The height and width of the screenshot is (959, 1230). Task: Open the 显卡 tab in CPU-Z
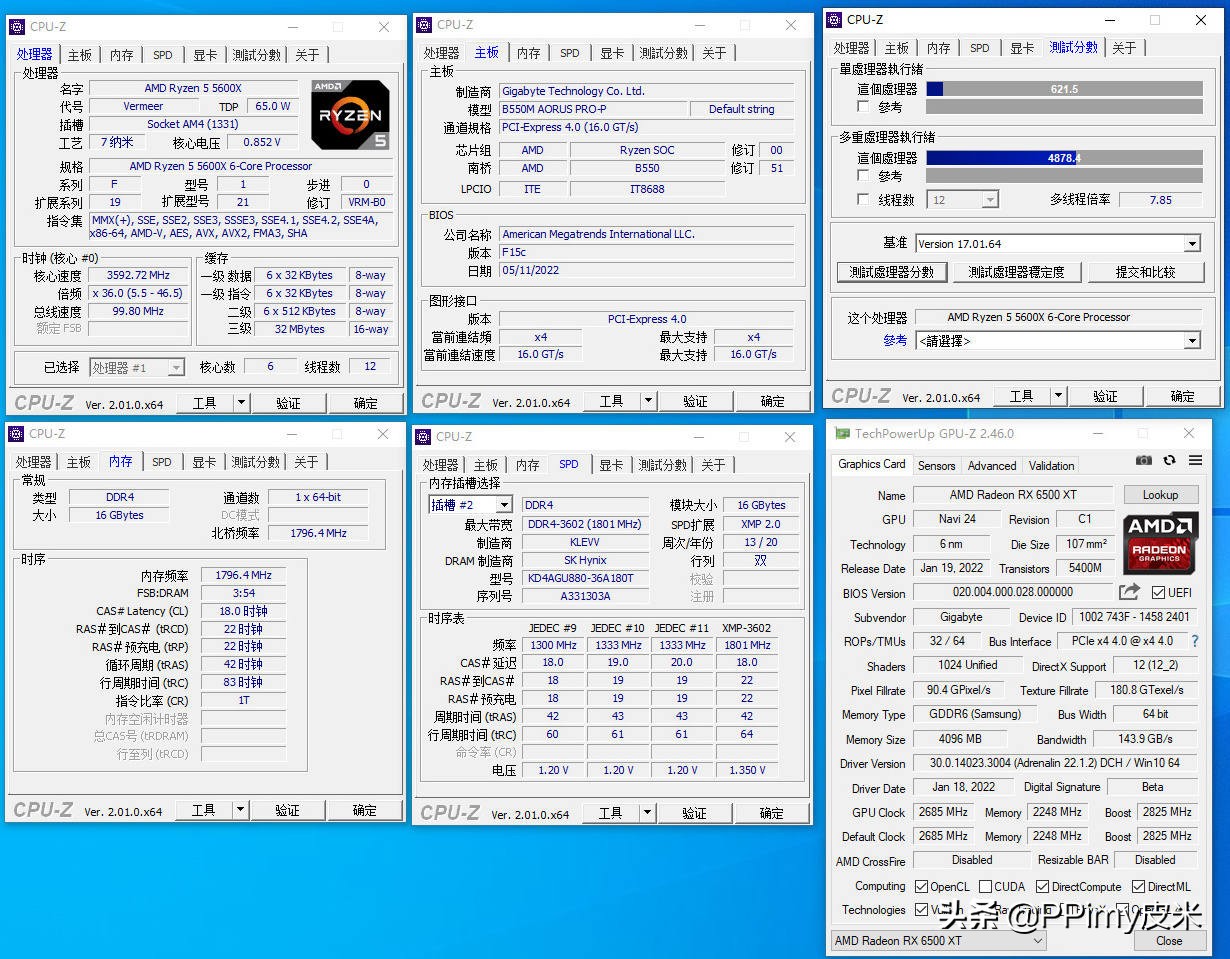[x=204, y=55]
